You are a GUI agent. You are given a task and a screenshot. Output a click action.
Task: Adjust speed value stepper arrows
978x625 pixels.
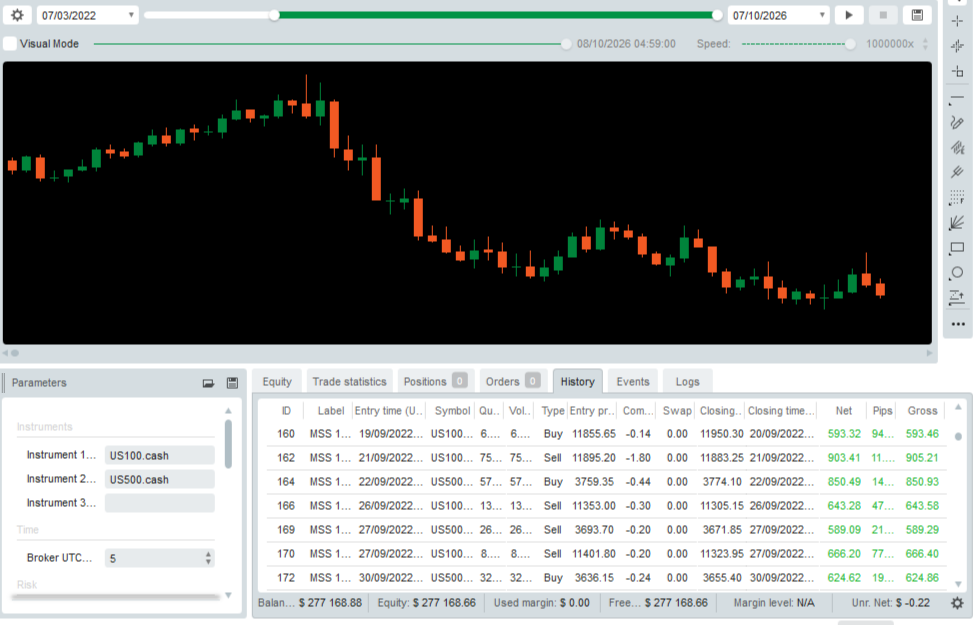coord(925,44)
